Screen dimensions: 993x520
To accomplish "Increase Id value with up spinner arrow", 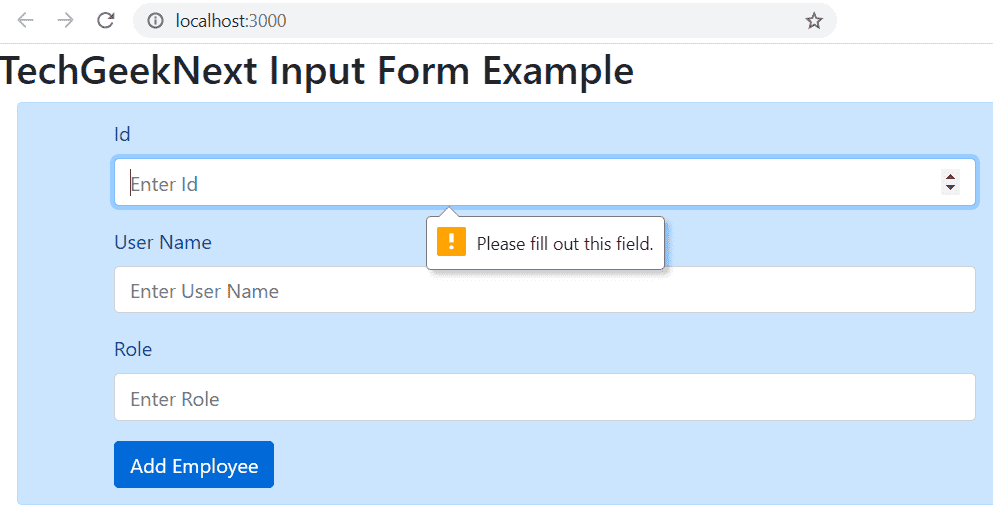I will click(x=950, y=177).
